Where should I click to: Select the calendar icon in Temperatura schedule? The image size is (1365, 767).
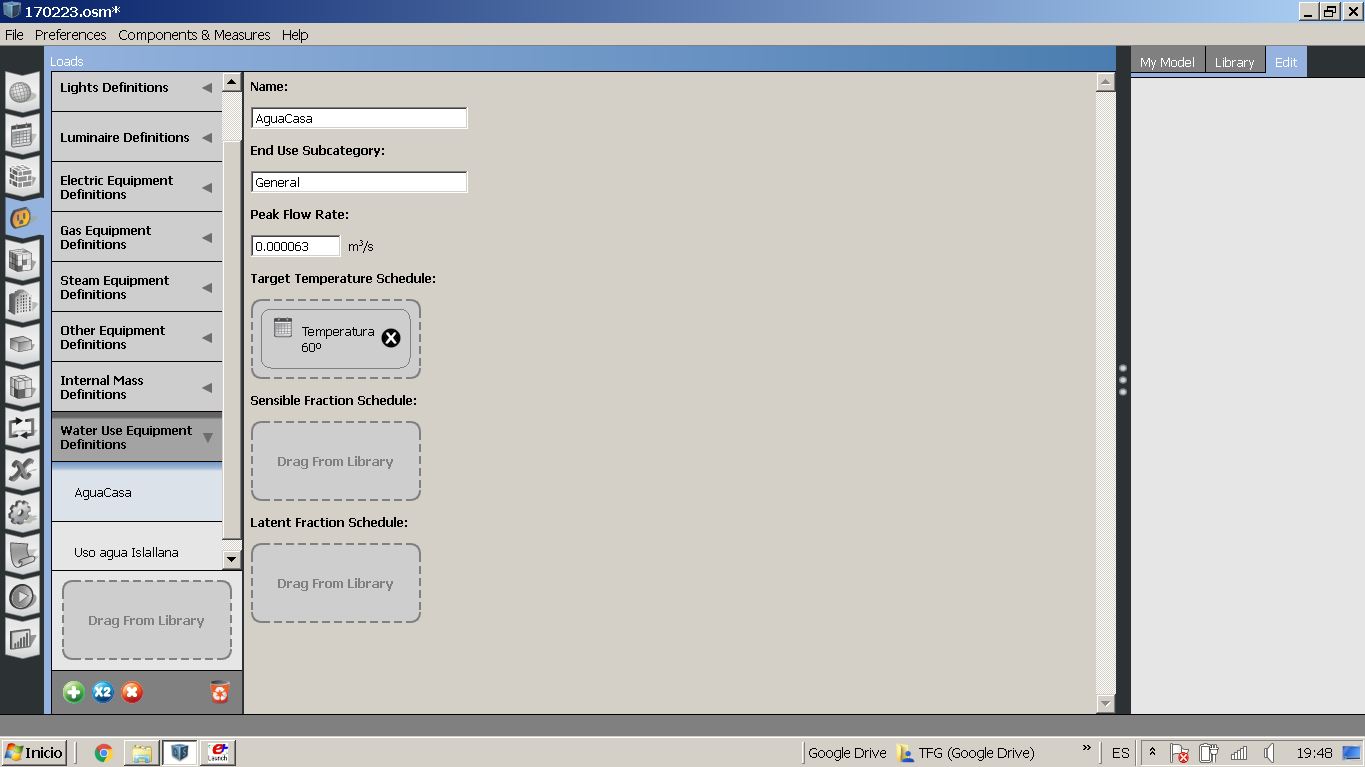[x=283, y=327]
